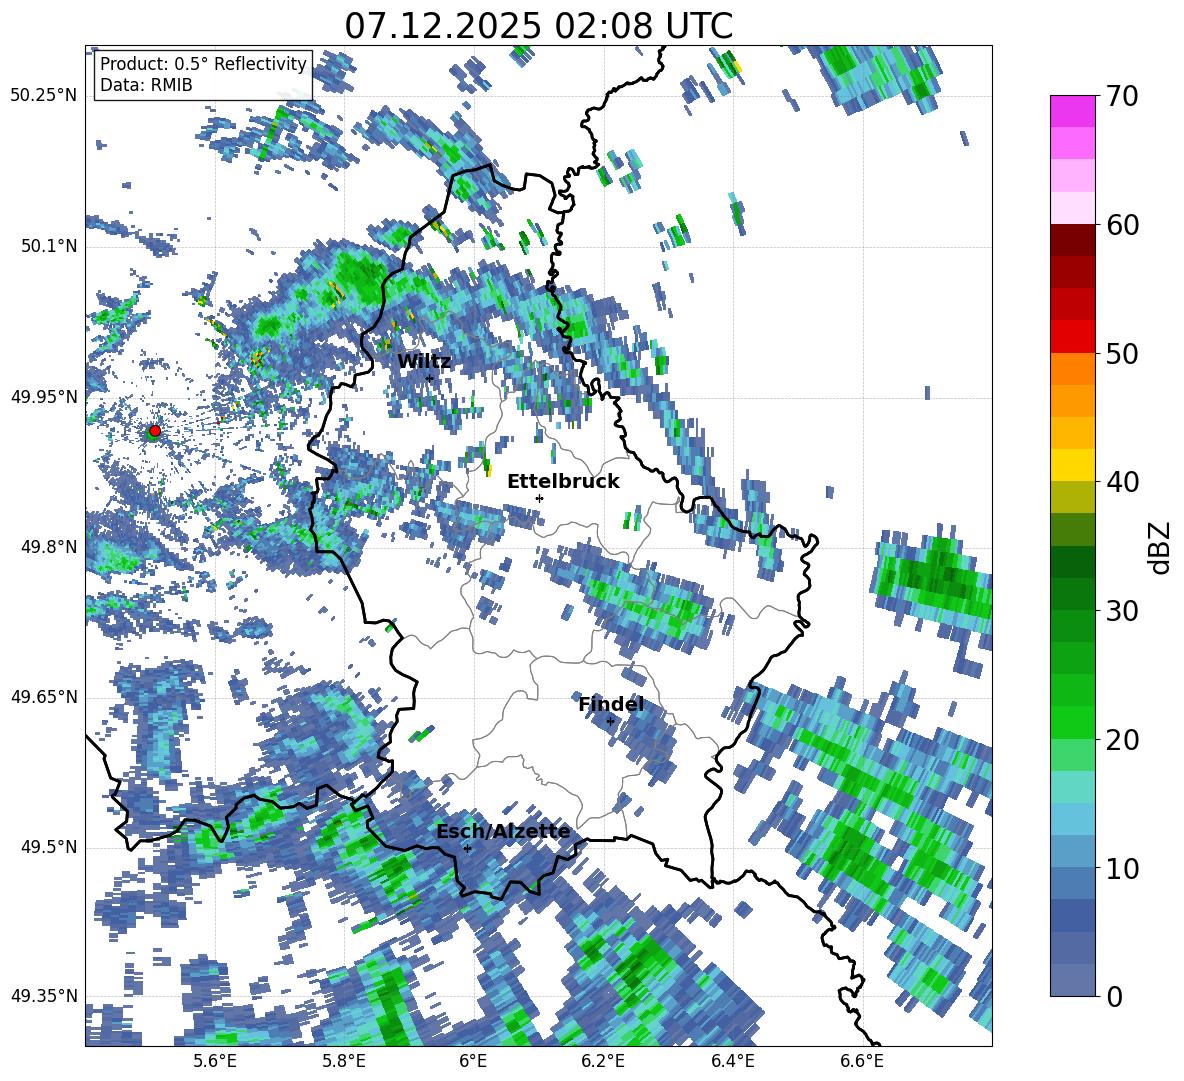Screen dimensions: 1184x1081
Task: Click the 30 tick on colorbar
Action: point(1122,611)
